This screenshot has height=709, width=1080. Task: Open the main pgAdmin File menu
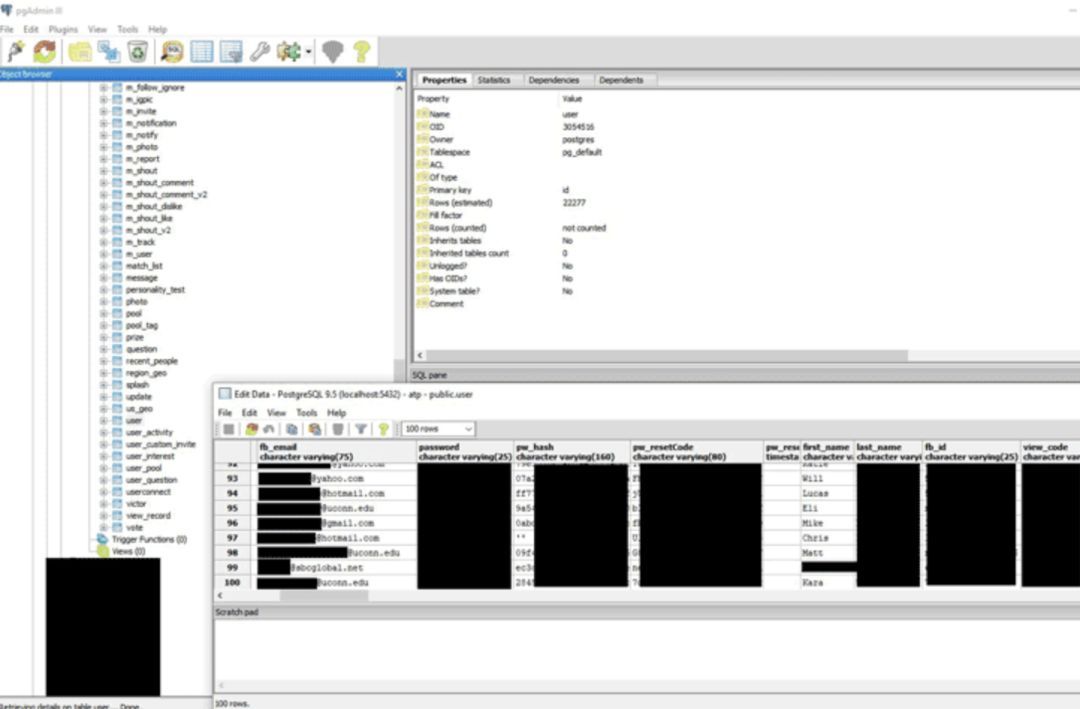(7, 30)
